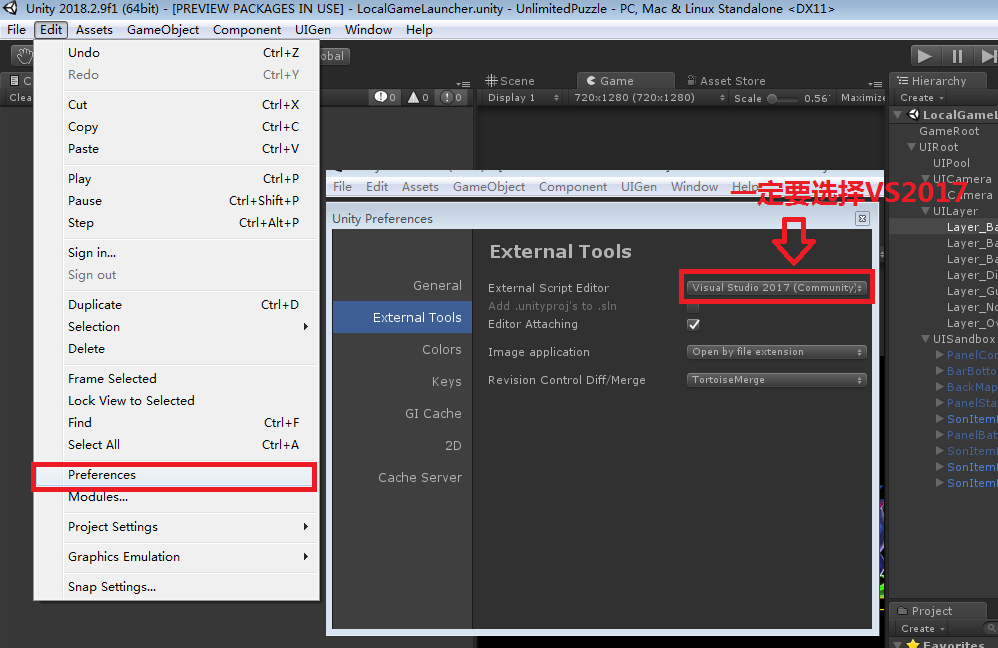Close the Unity Preferences window
The height and width of the screenshot is (648, 998).
point(860,218)
